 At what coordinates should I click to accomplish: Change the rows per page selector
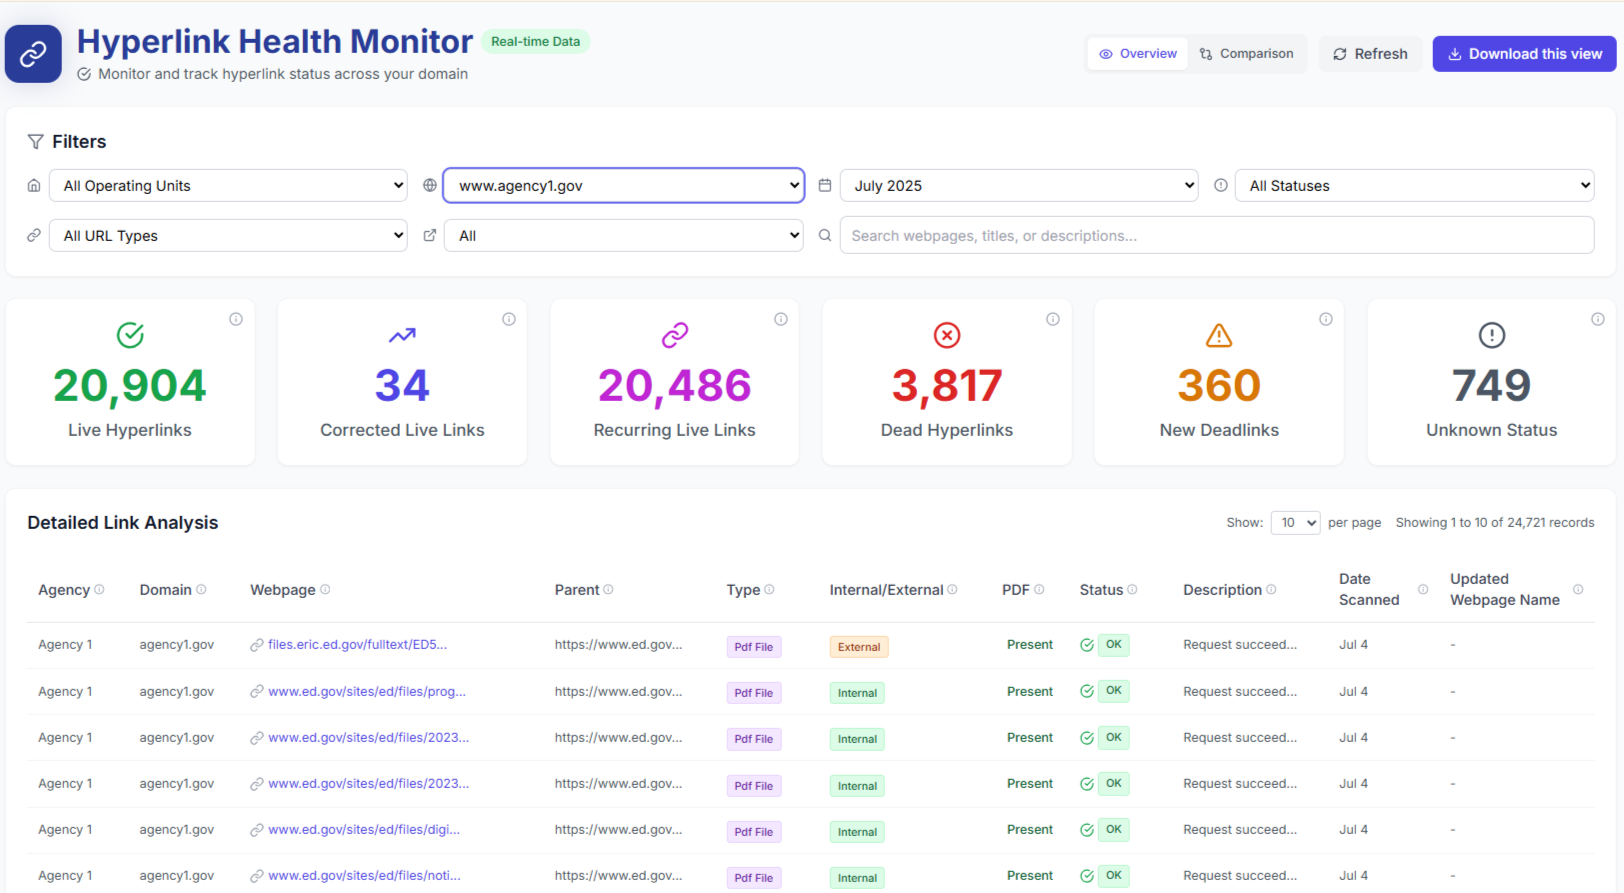click(x=1295, y=523)
